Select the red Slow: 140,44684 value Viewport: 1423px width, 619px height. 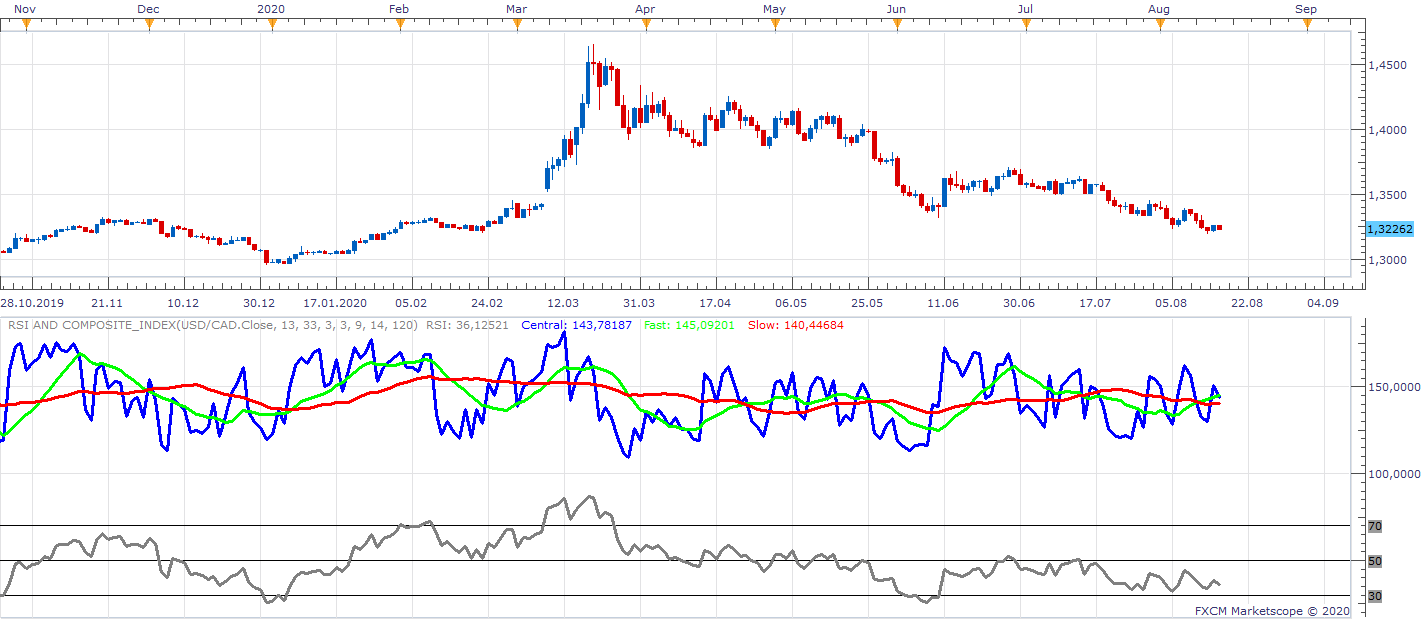pos(796,325)
